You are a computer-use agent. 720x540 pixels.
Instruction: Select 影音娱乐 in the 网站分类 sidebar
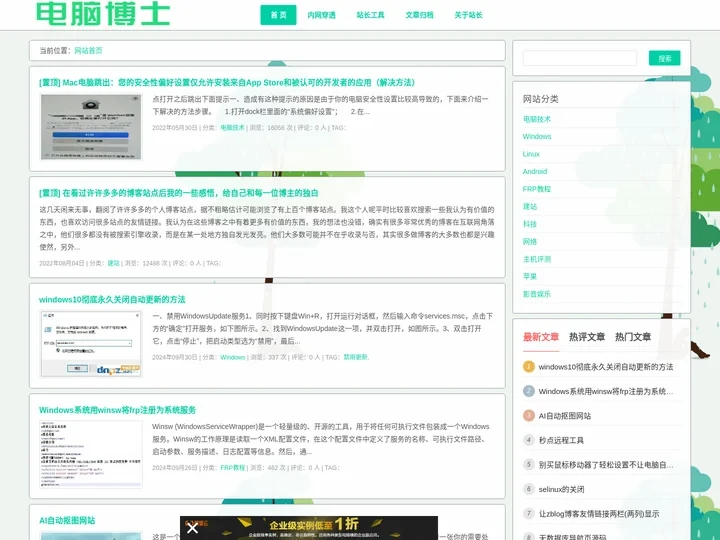coord(537,294)
